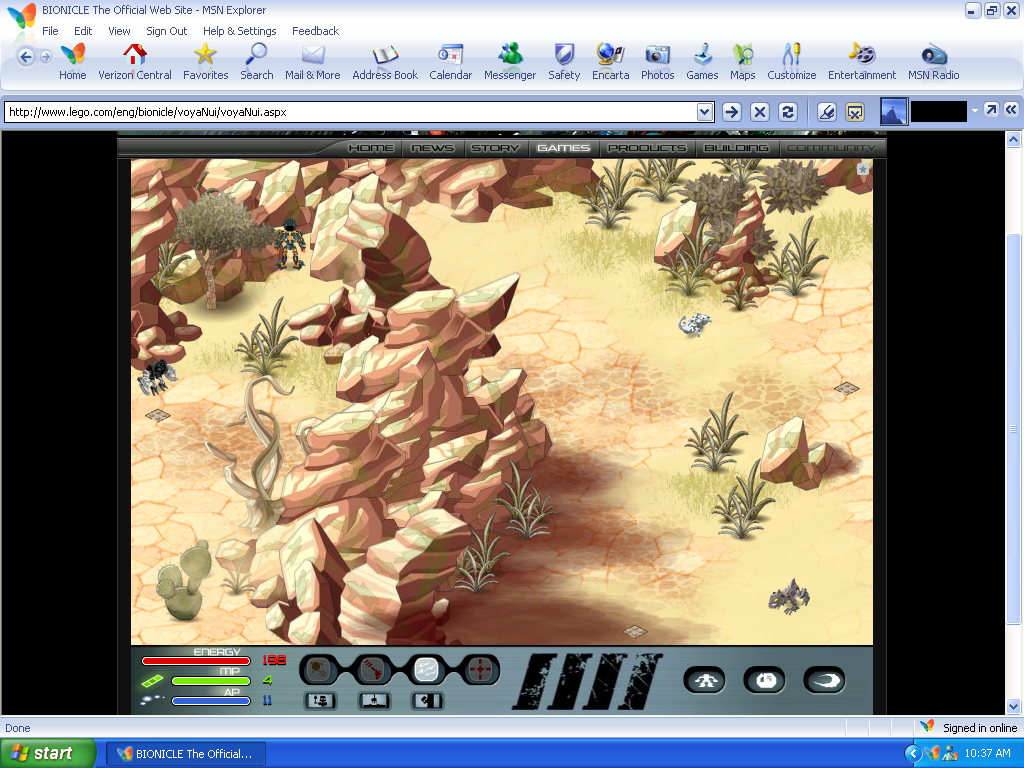Open MSN Radio
The width and height of the screenshot is (1024, 768).
click(934, 63)
